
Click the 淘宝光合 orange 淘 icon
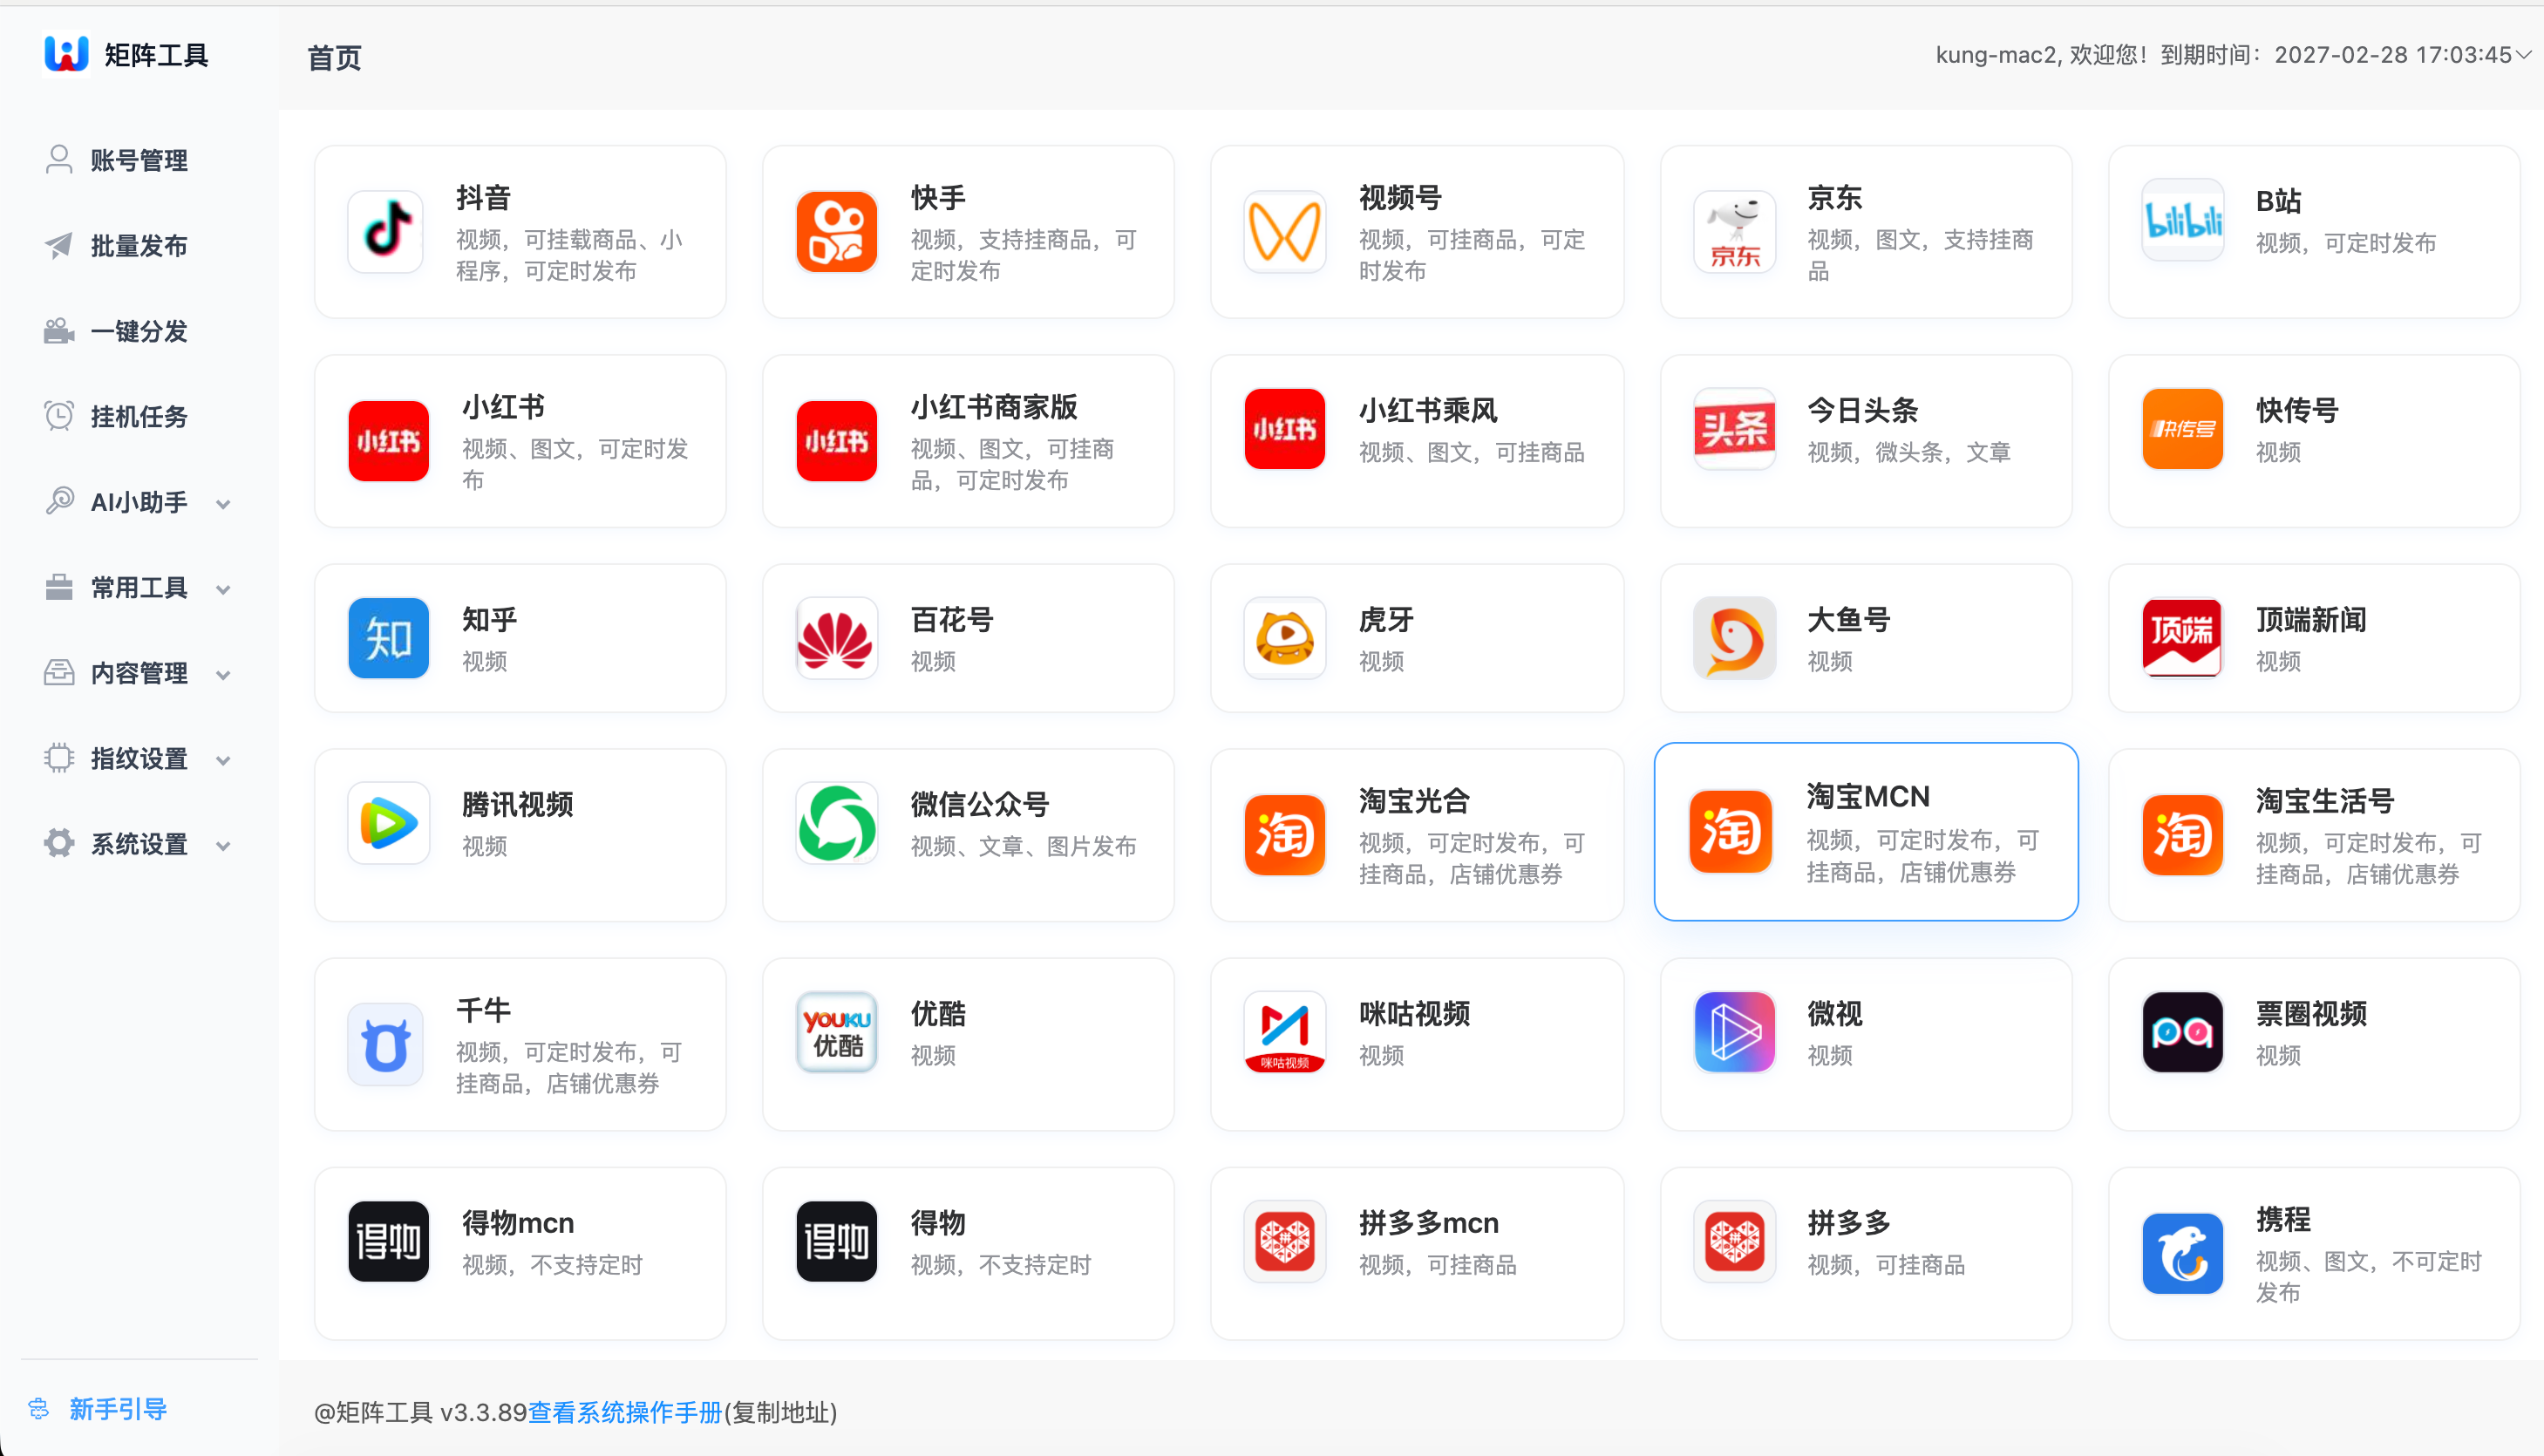pos(1285,835)
